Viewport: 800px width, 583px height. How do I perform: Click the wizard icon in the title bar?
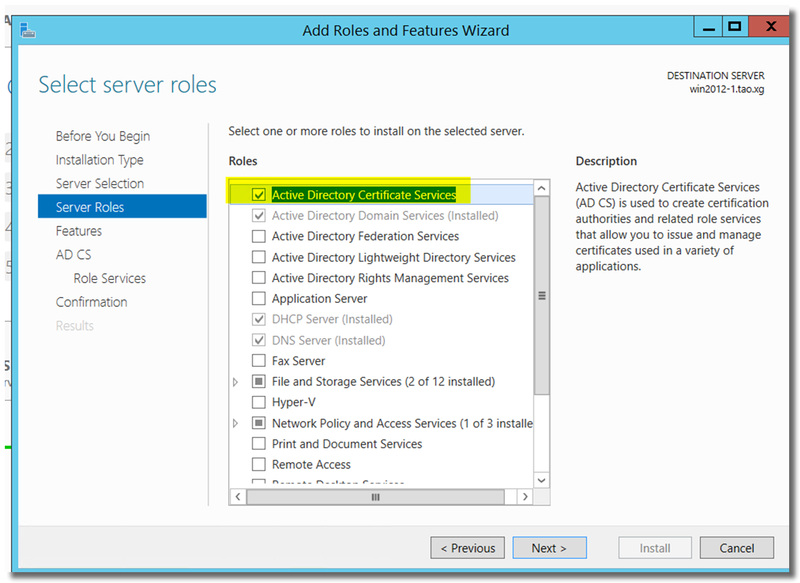[x=28, y=30]
